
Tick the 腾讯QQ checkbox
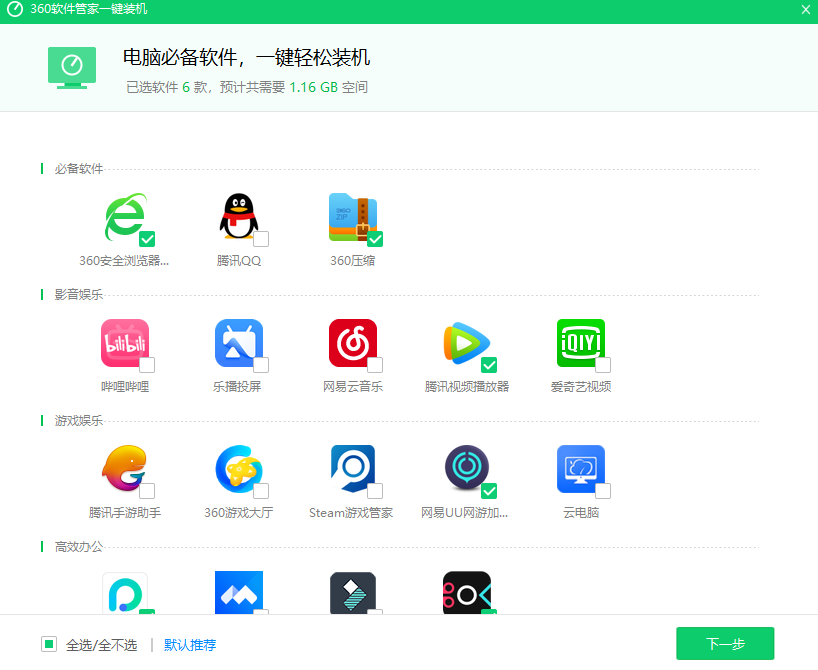click(x=261, y=239)
